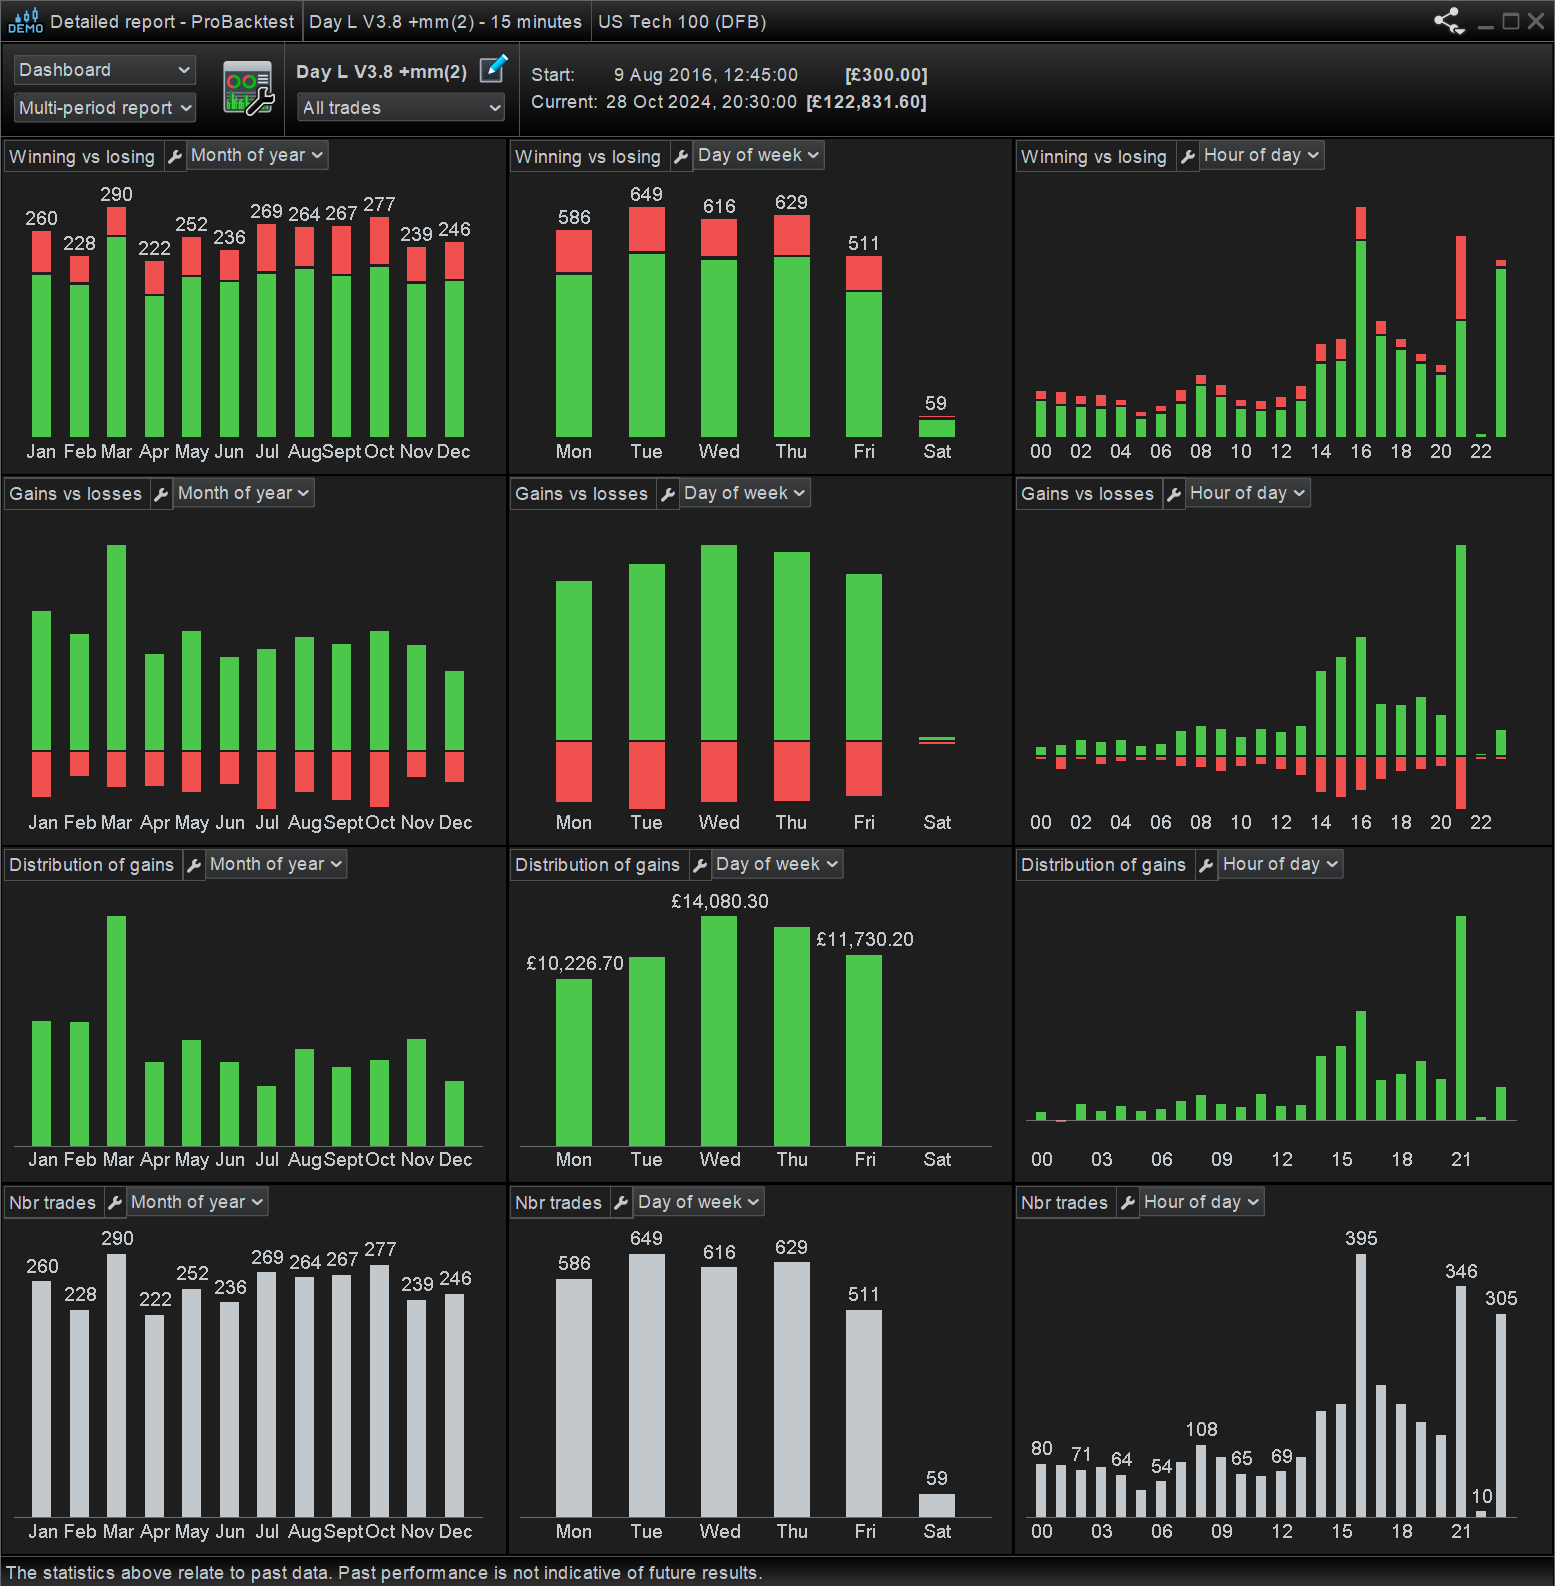Click the bold strategy name 'Day L V3.8 +mm(2)'
Image resolution: width=1555 pixels, height=1586 pixels.
[382, 72]
